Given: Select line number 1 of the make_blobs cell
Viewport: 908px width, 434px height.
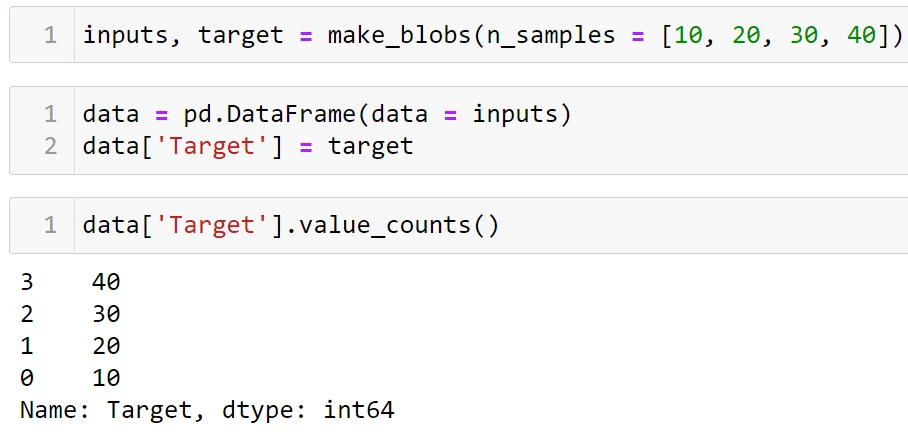Looking at the screenshot, I should [x=50, y=35].
